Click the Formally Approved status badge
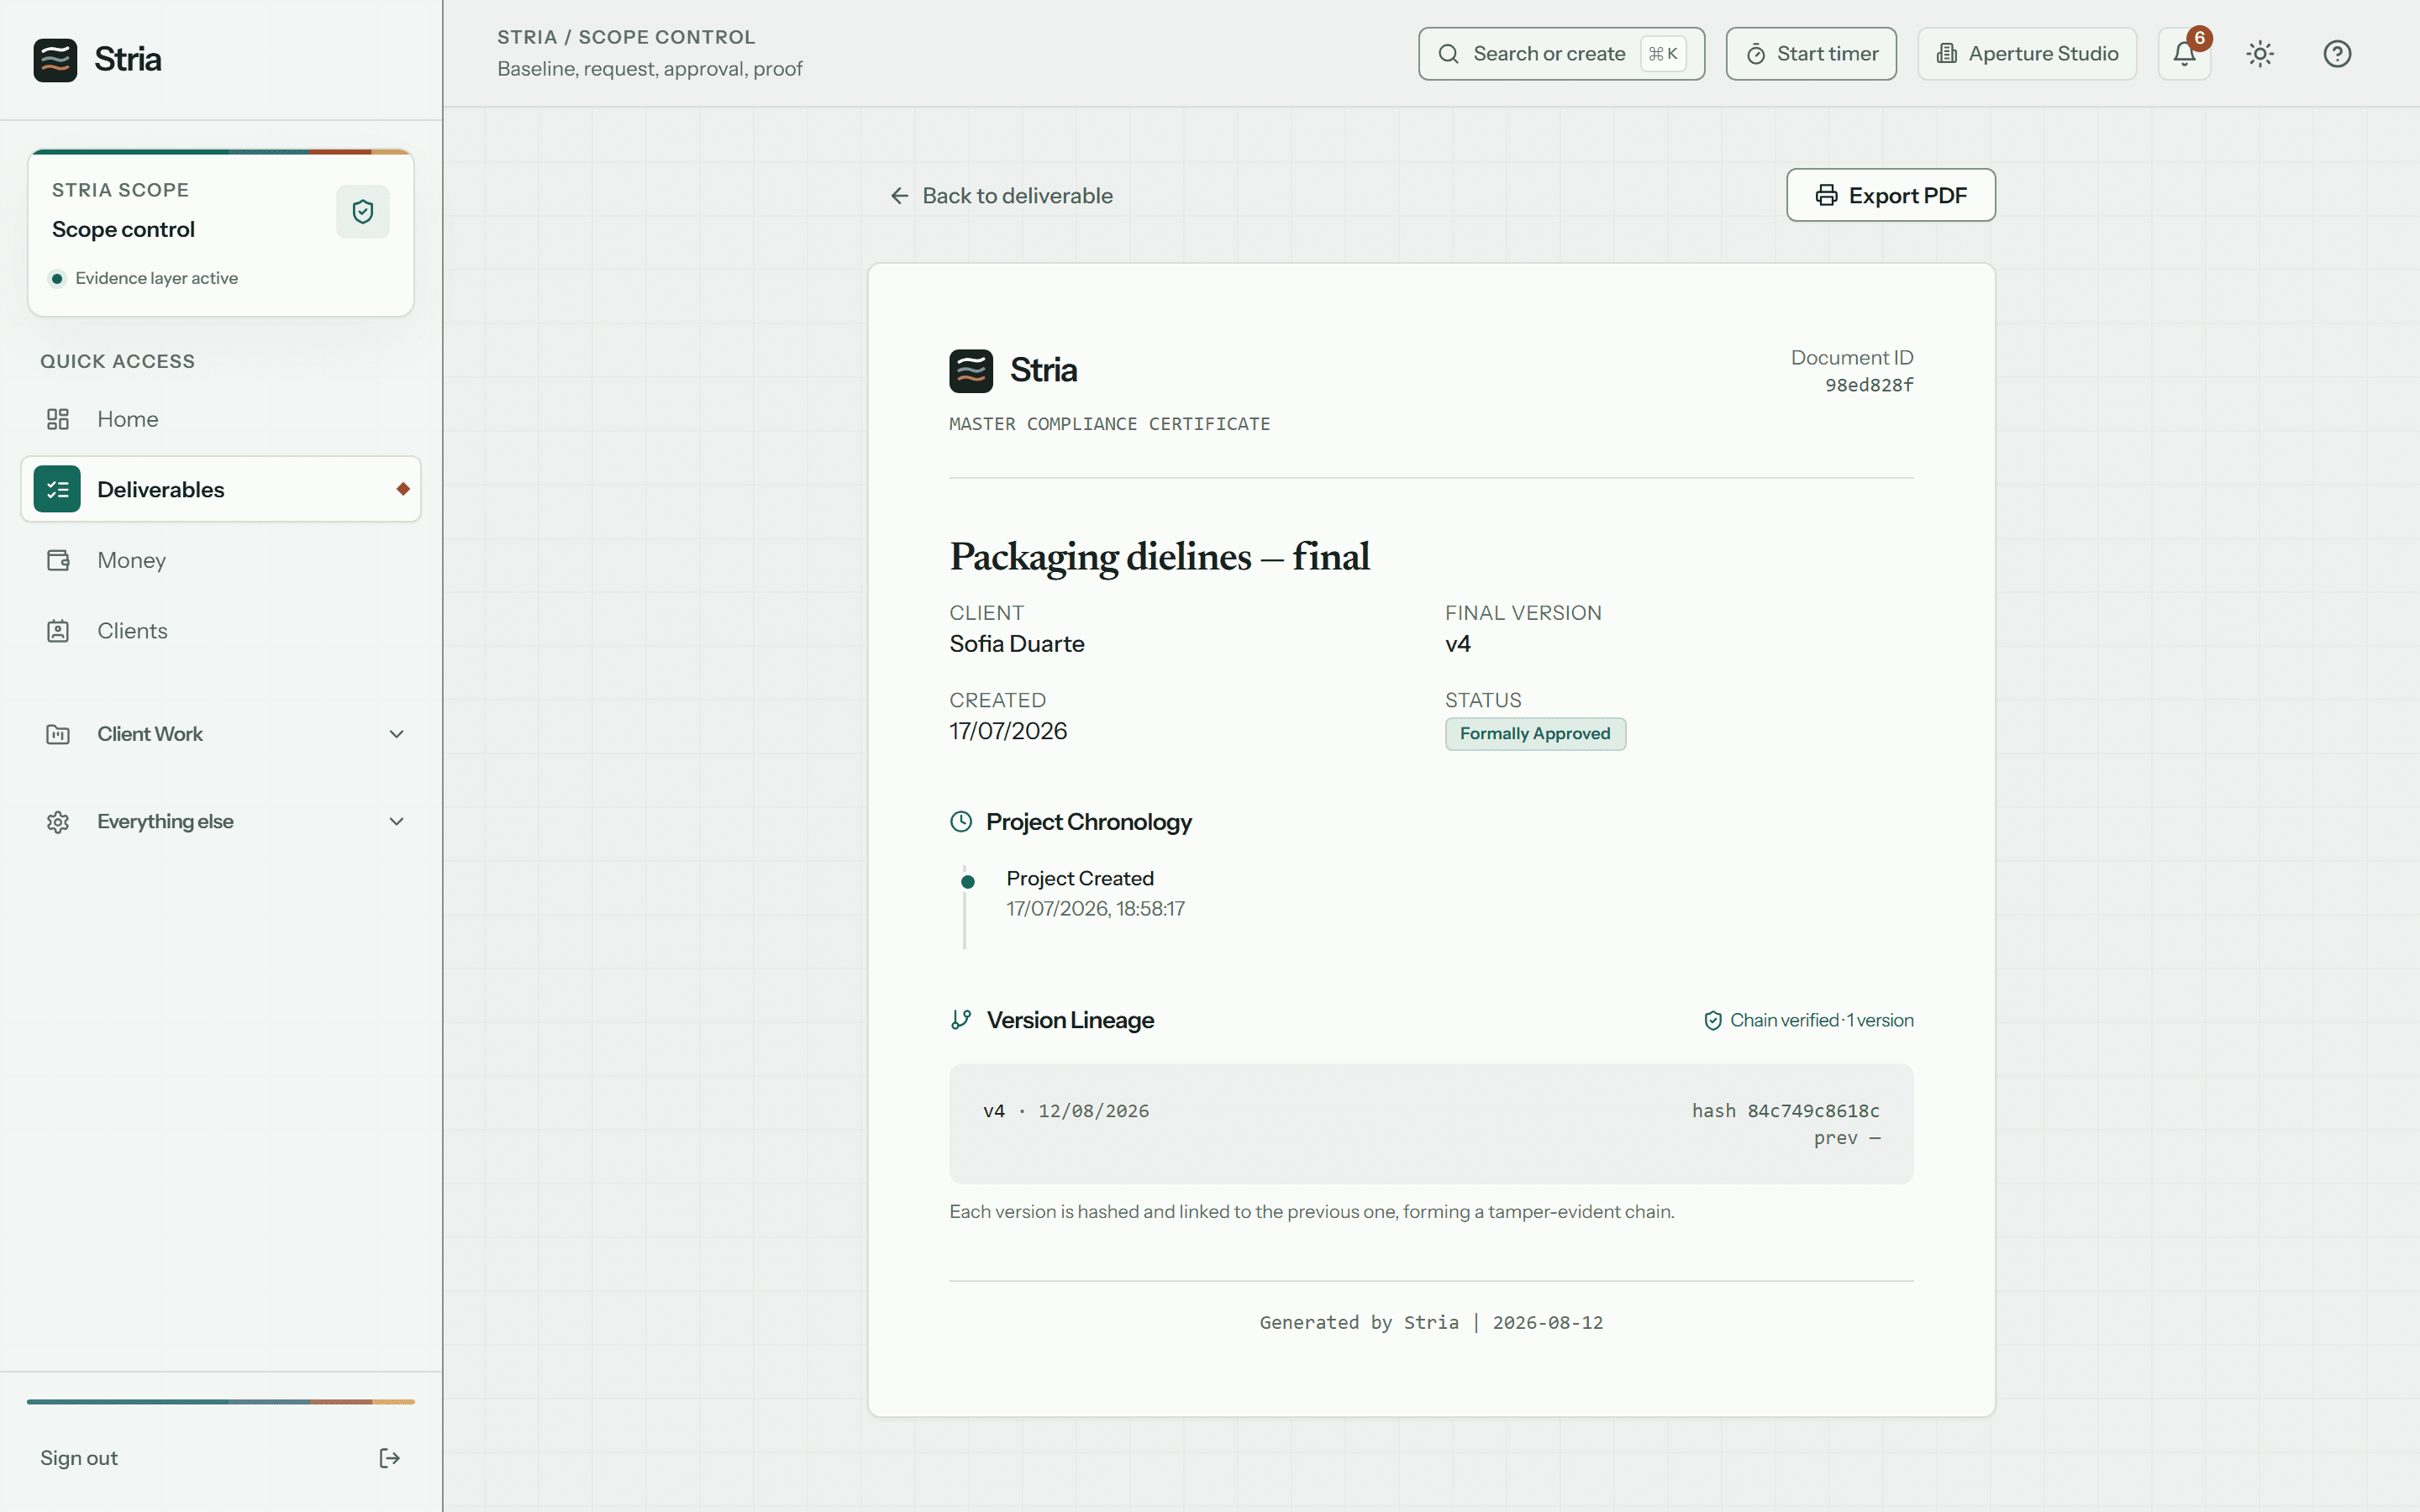2420x1512 pixels. click(1535, 734)
